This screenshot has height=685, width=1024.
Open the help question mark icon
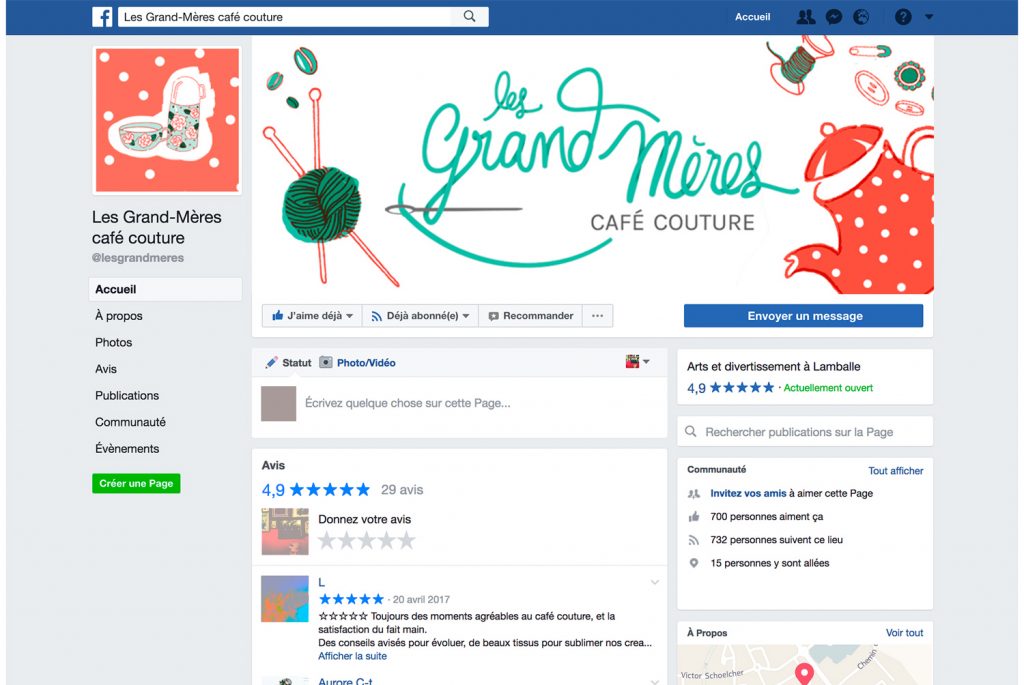tap(903, 17)
